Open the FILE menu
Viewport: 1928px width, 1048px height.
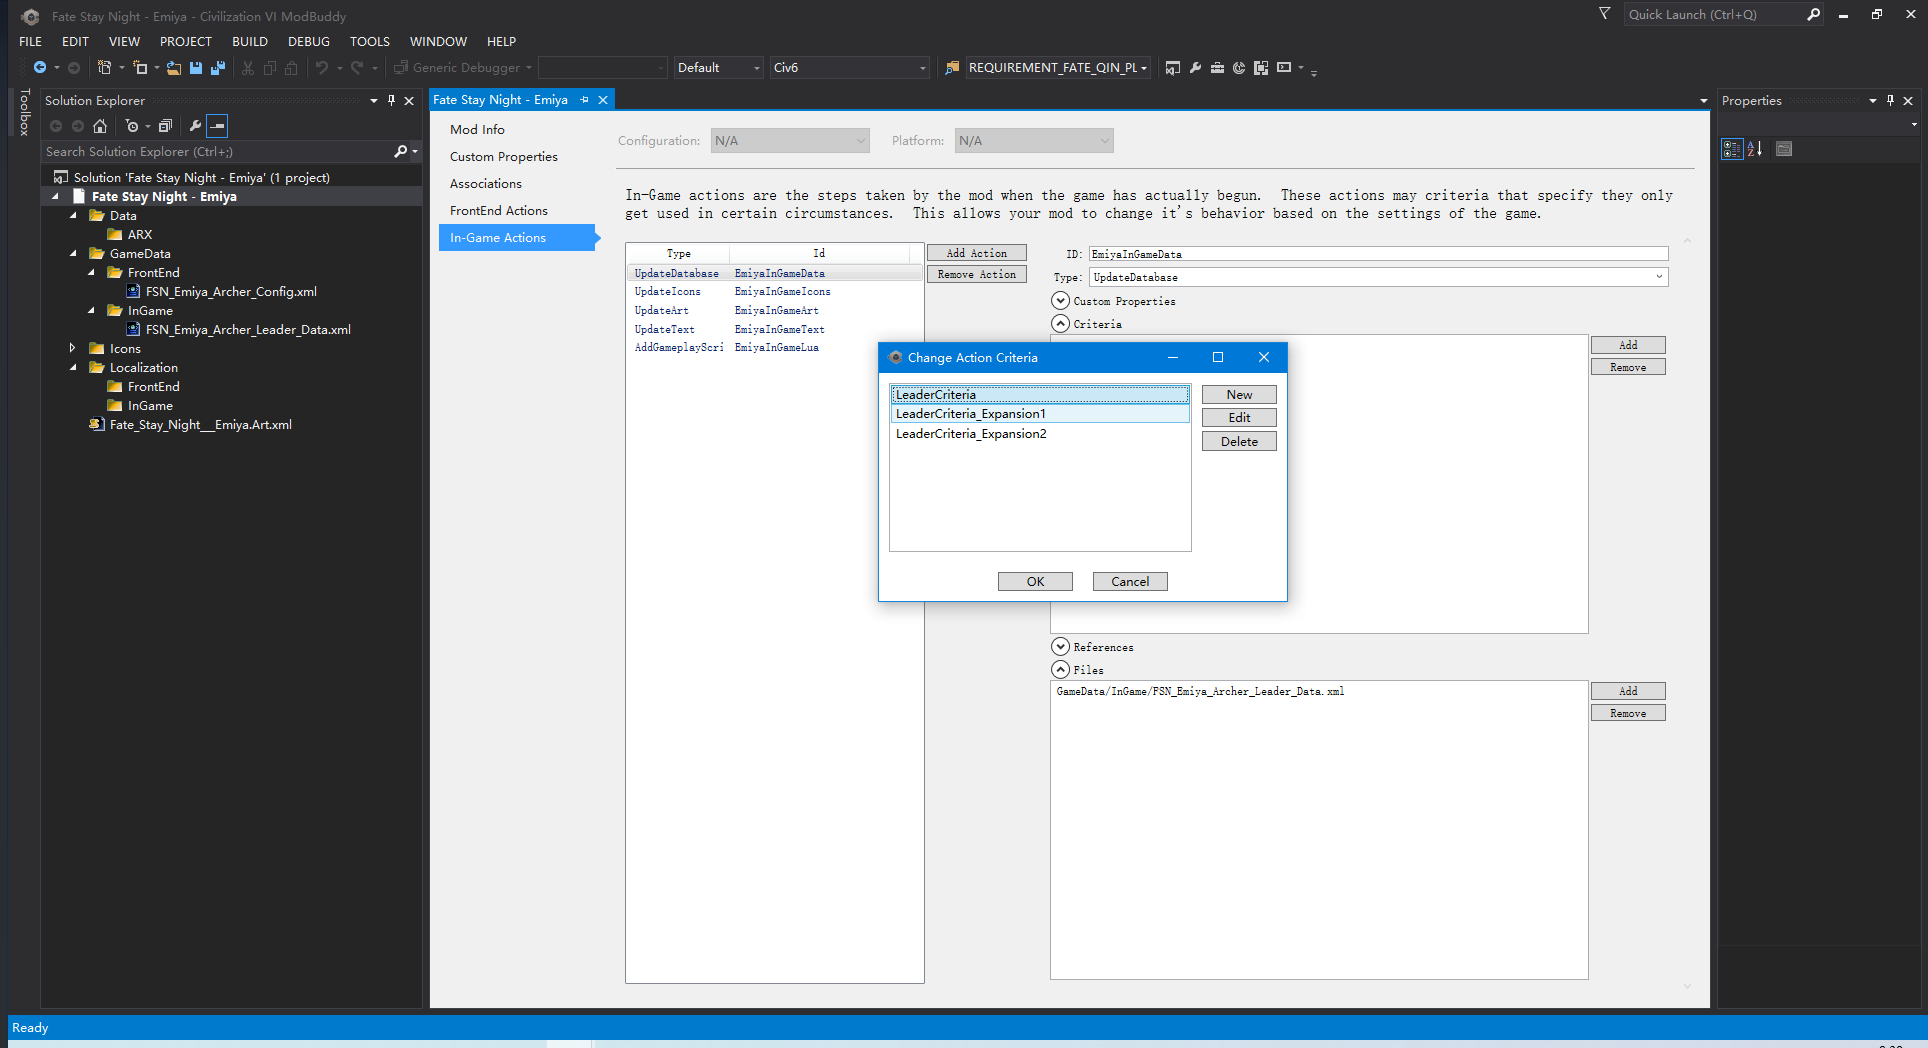[x=31, y=42]
